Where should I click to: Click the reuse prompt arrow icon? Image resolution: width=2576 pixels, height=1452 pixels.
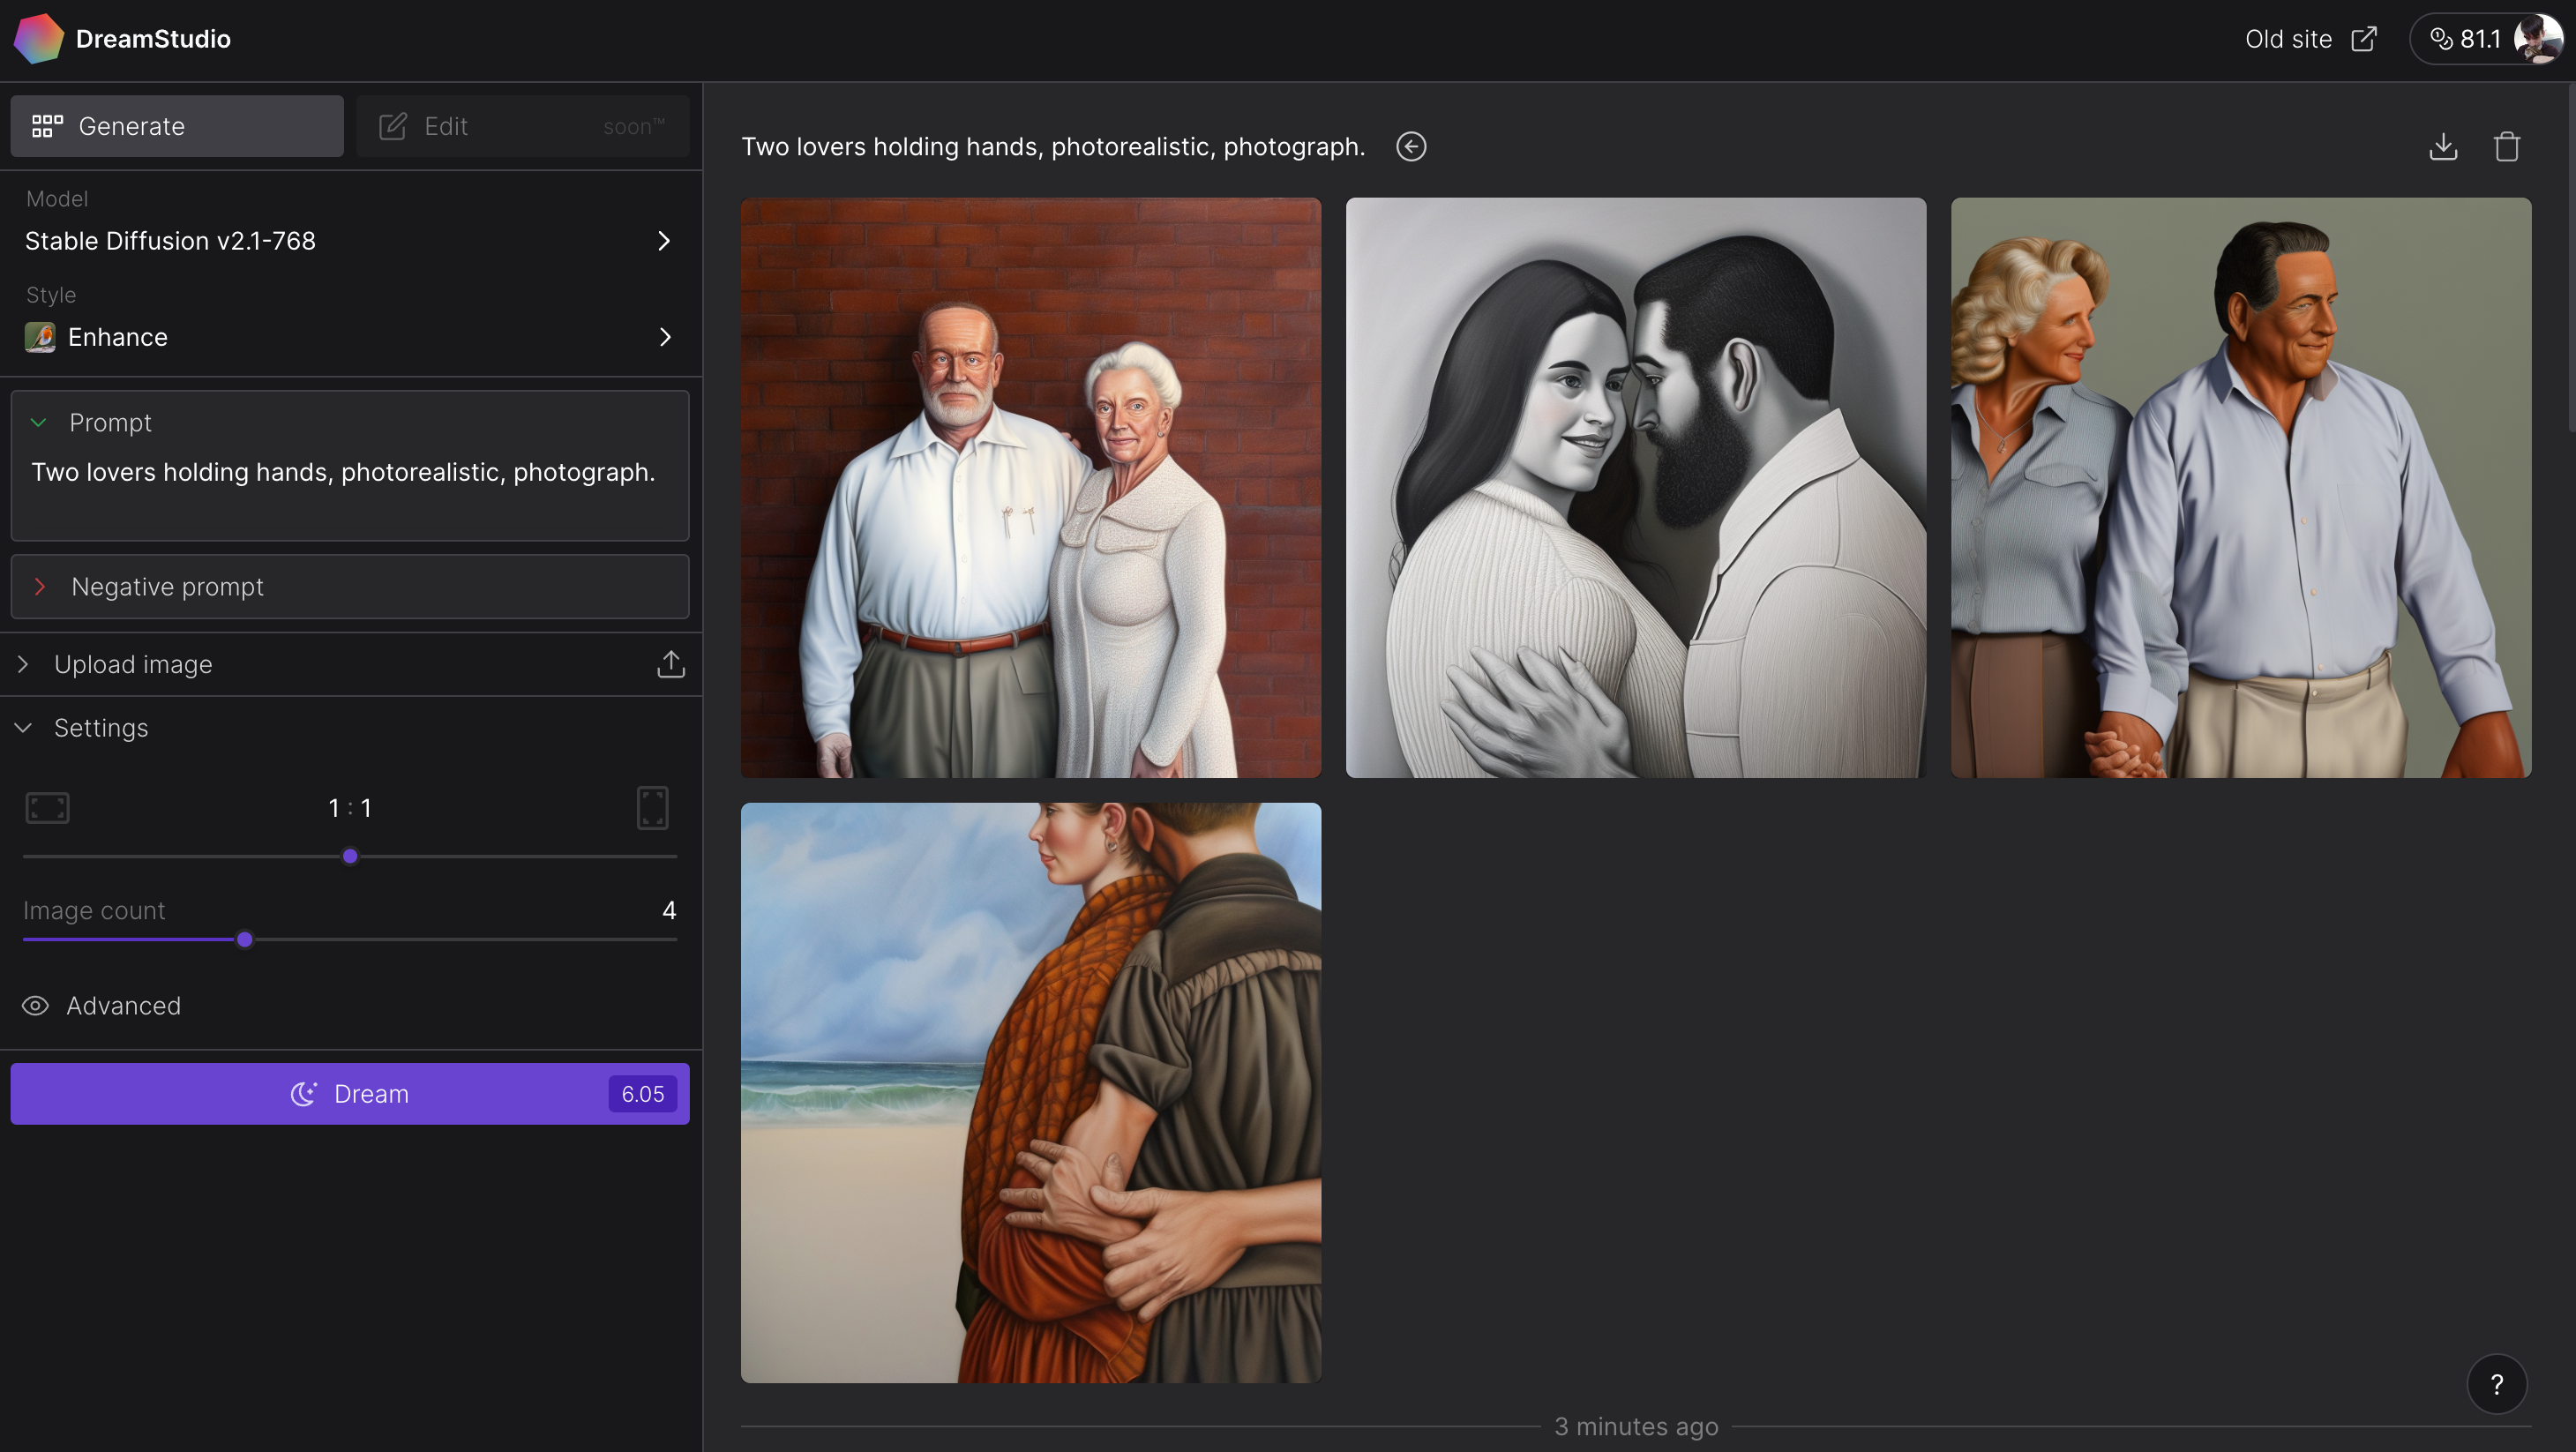point(1411,146)
